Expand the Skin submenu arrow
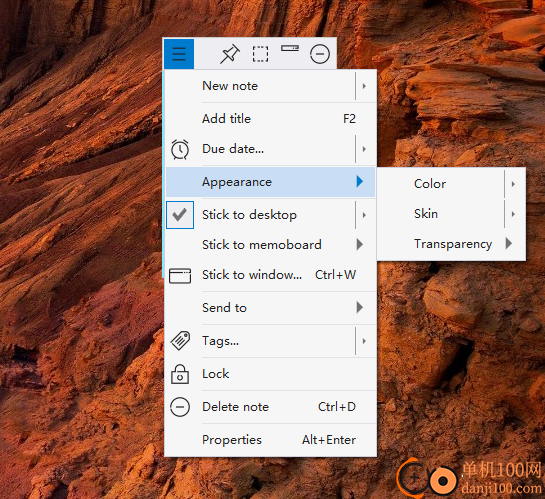The image size is (545, 499). pyautogui.click(x=513, y=214)
